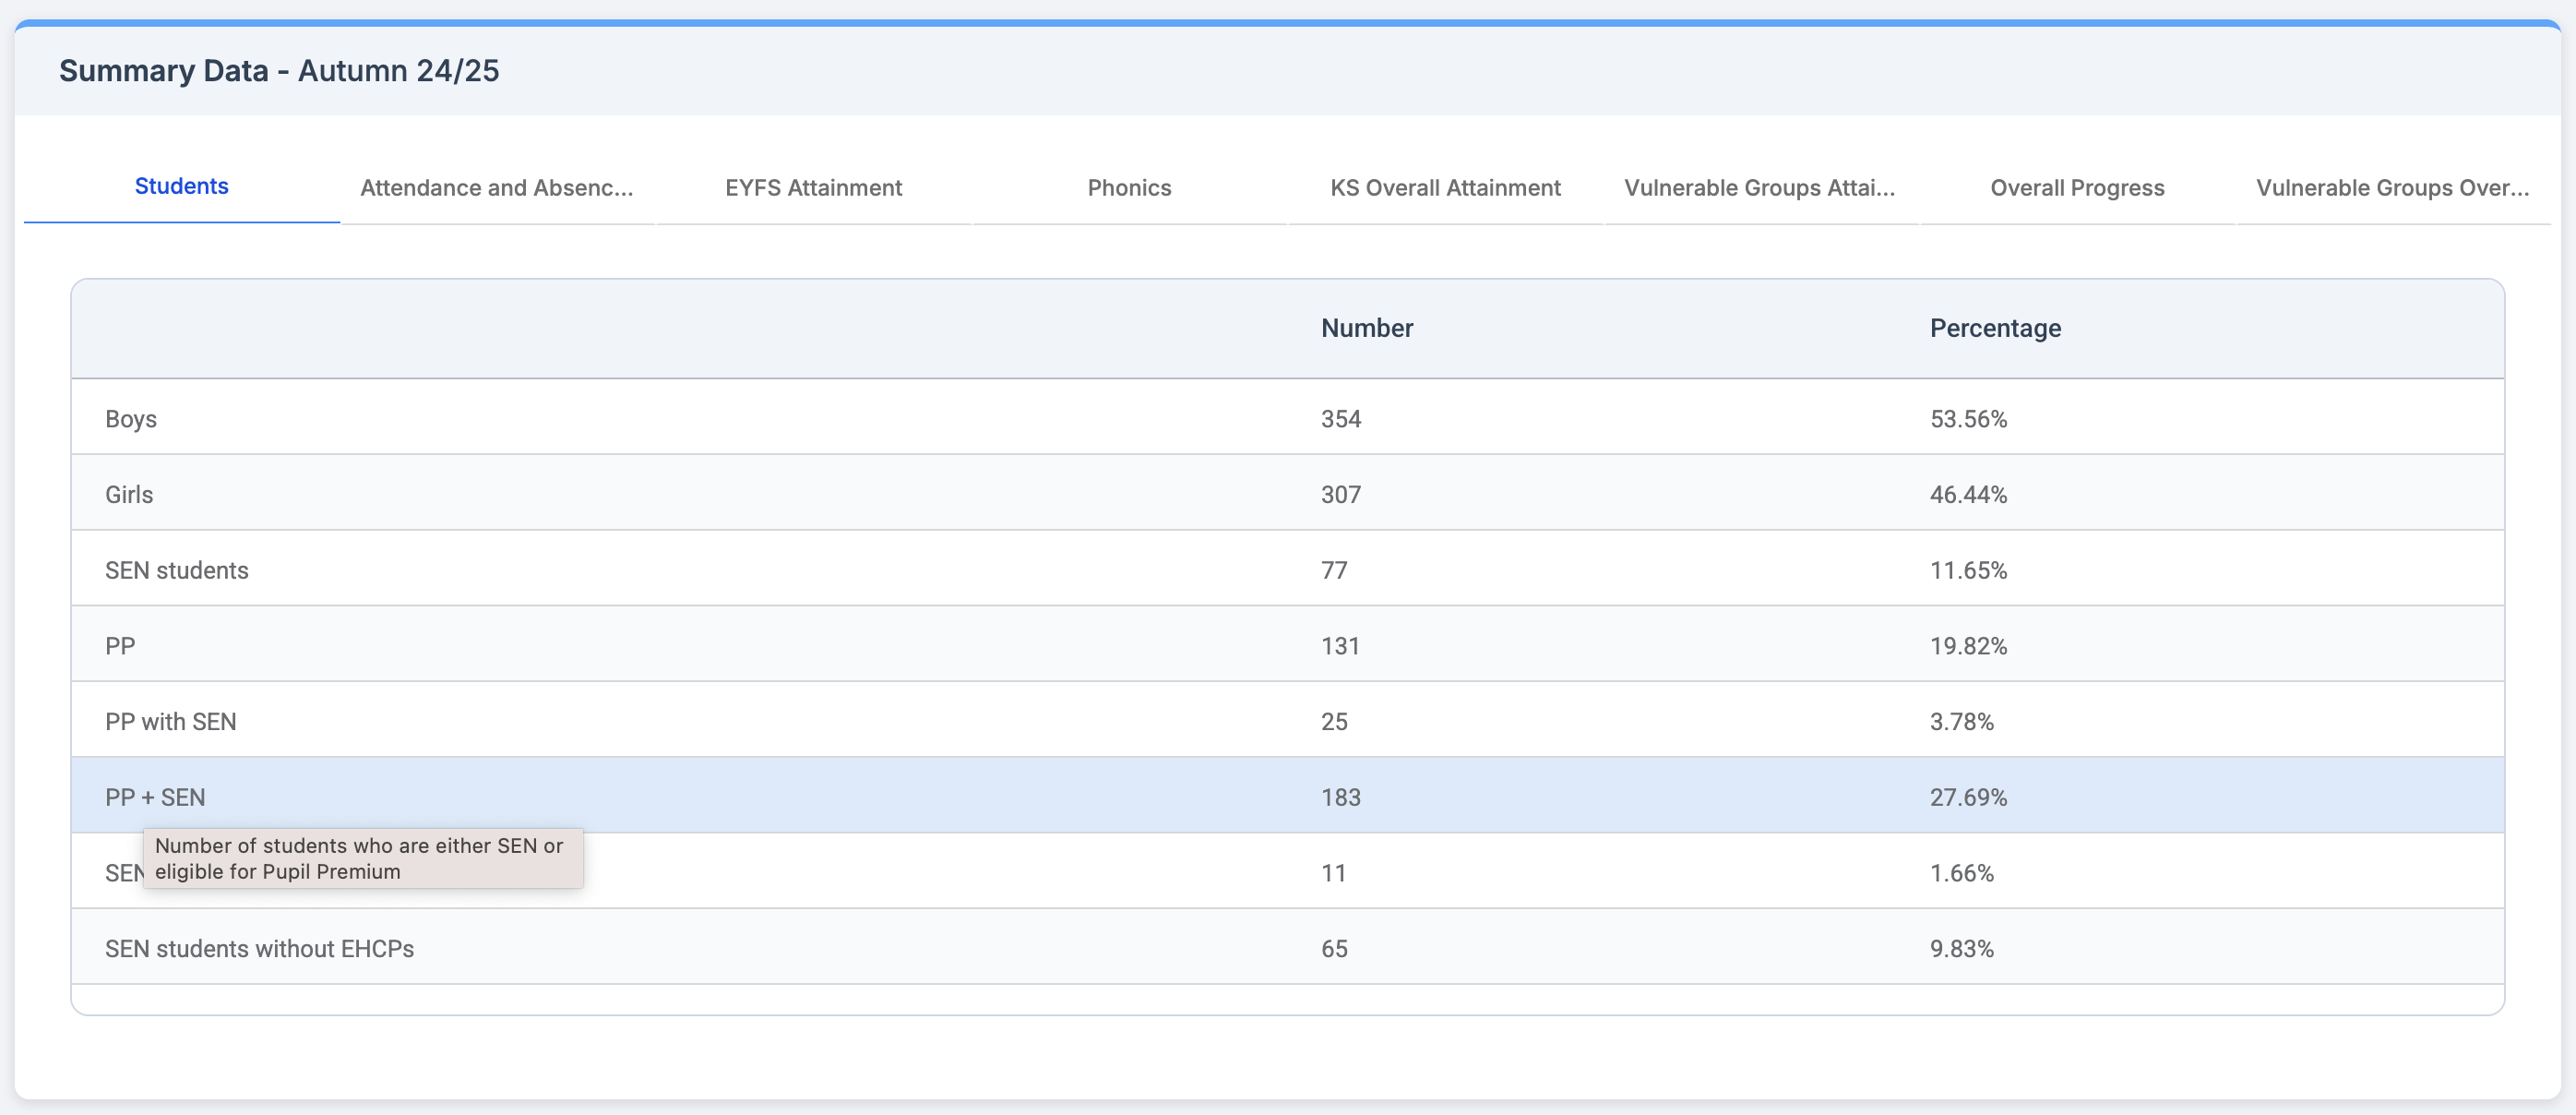Click the Percentage column header
This screenshot has width=2576, height=1115.
pyautogui.click(x=1994, y=328)
